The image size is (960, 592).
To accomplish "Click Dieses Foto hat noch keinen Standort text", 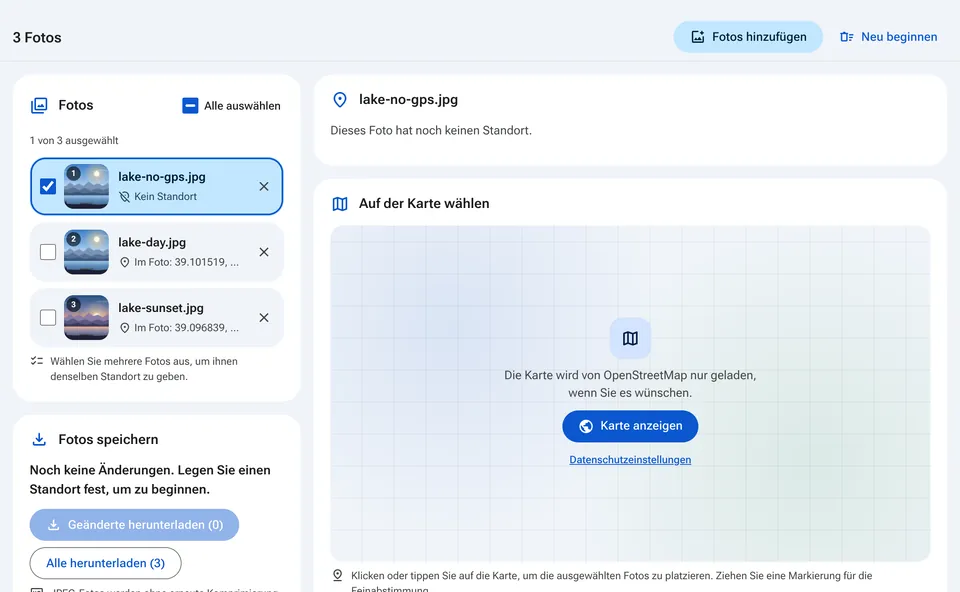I will [431, 130].
